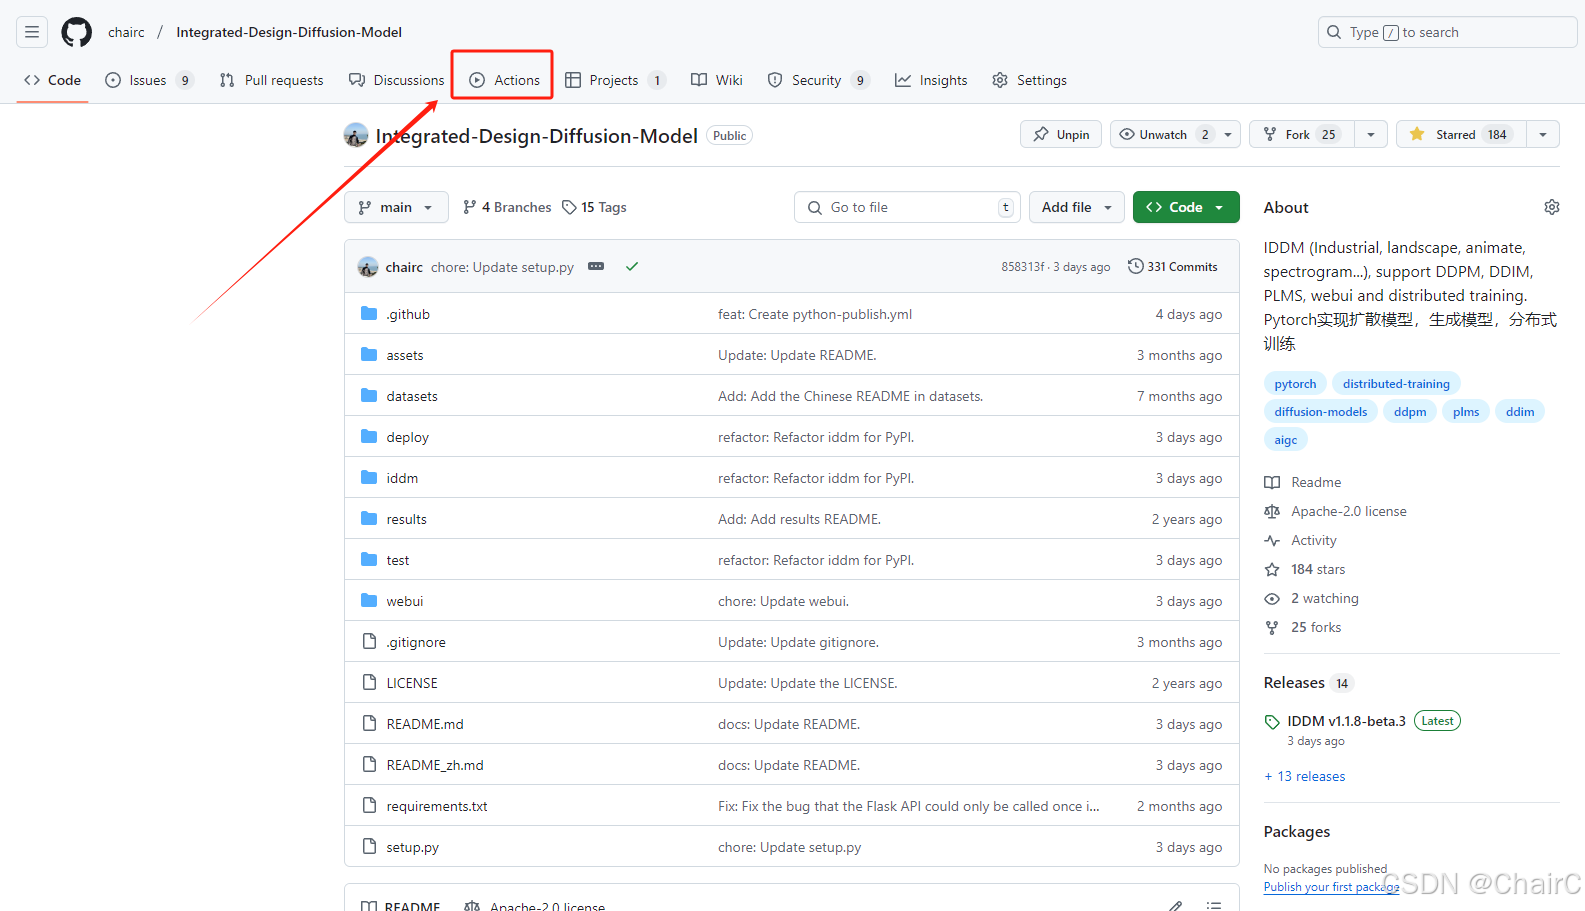Viewport: 1585px width, 911px height.
Task: Click the LICENSE file icon
Action: (x=369, y=683)
